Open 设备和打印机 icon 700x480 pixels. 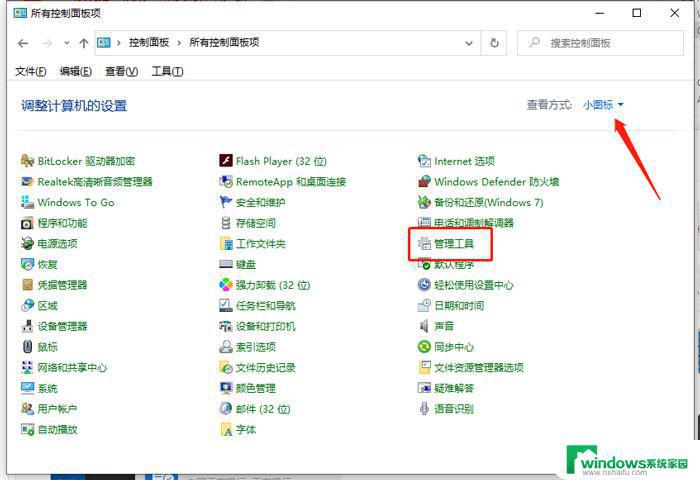click(226, 326)
